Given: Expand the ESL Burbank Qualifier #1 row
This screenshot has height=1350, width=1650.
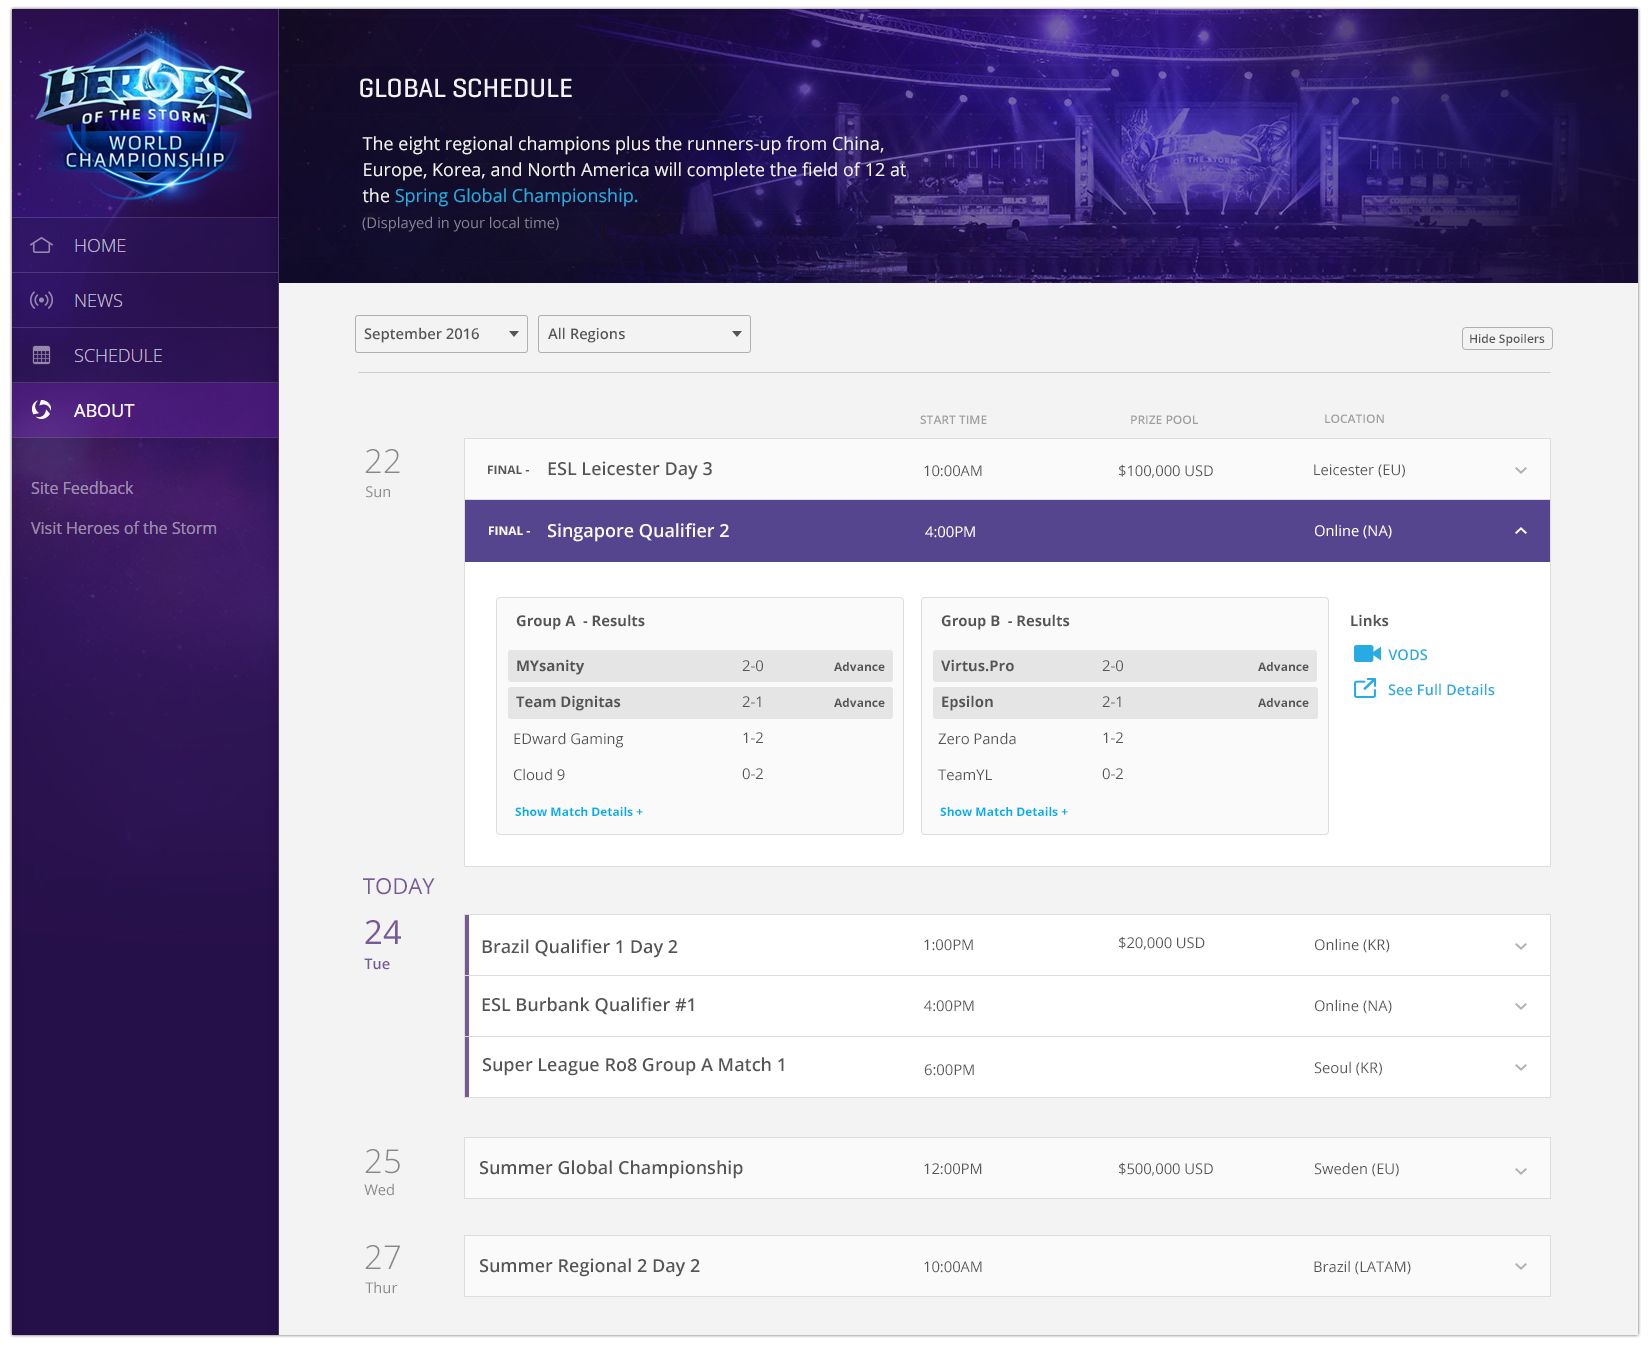Looking at the screenshot, I should (x=1007, y=1006).
